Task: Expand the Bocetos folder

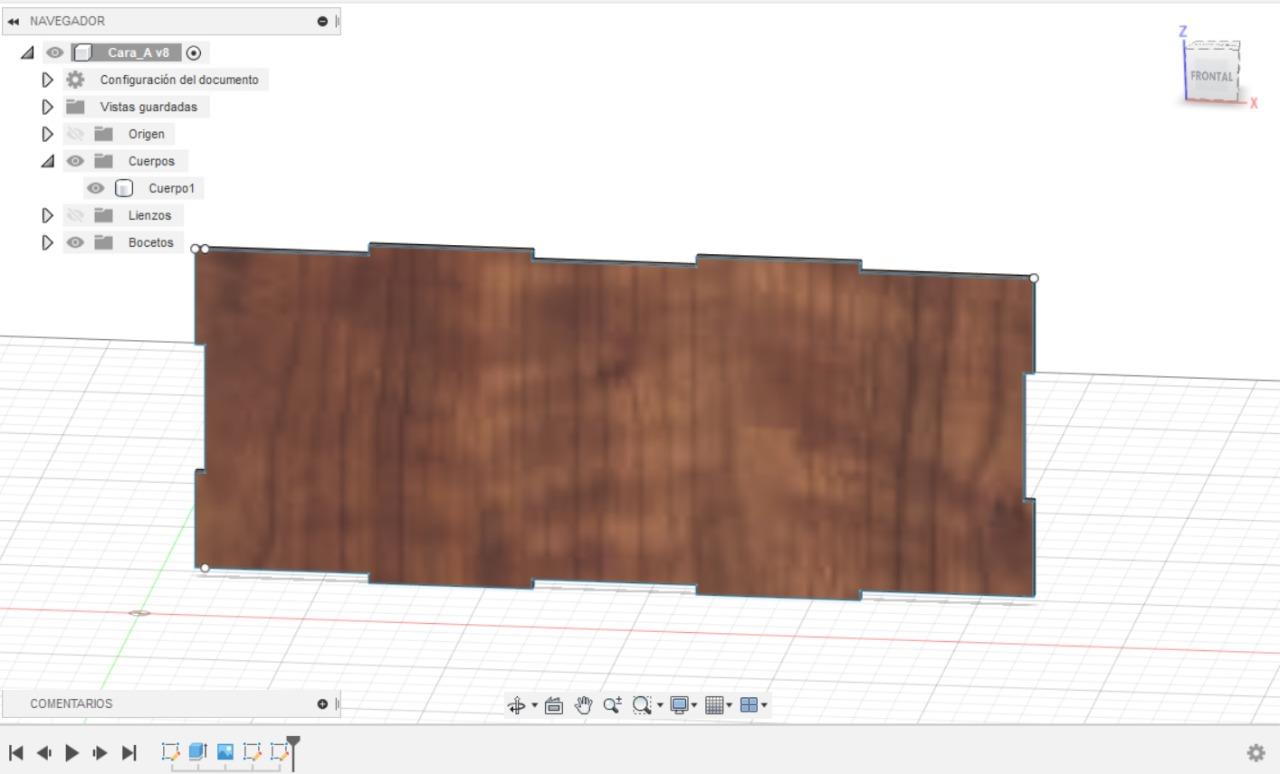Action: [47, 242]
